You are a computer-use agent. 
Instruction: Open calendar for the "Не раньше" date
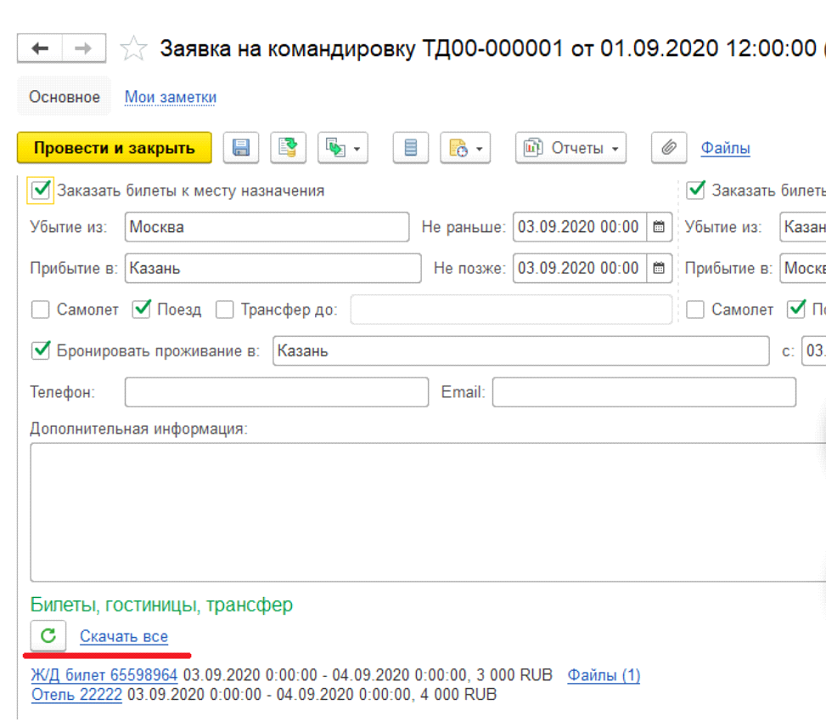(x=659, y=227)
